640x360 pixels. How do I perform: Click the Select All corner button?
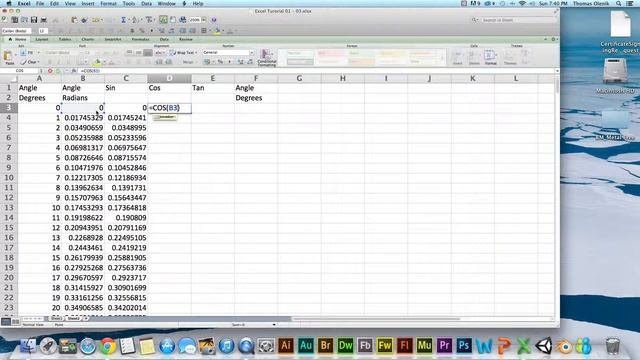(x=9, y=78)
